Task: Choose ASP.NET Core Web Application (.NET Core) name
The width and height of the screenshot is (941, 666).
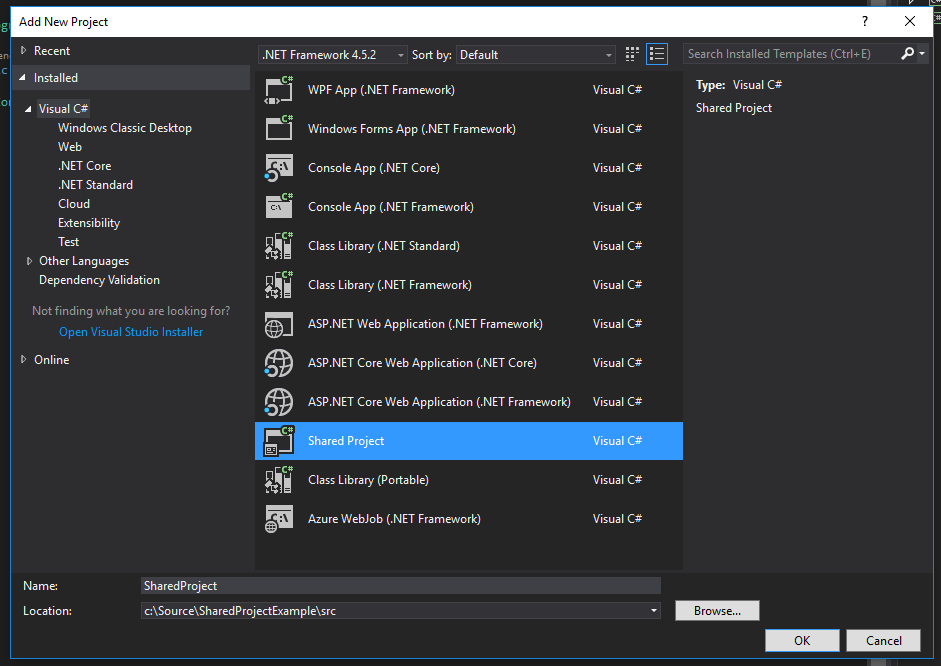Action: pos(422,363)
